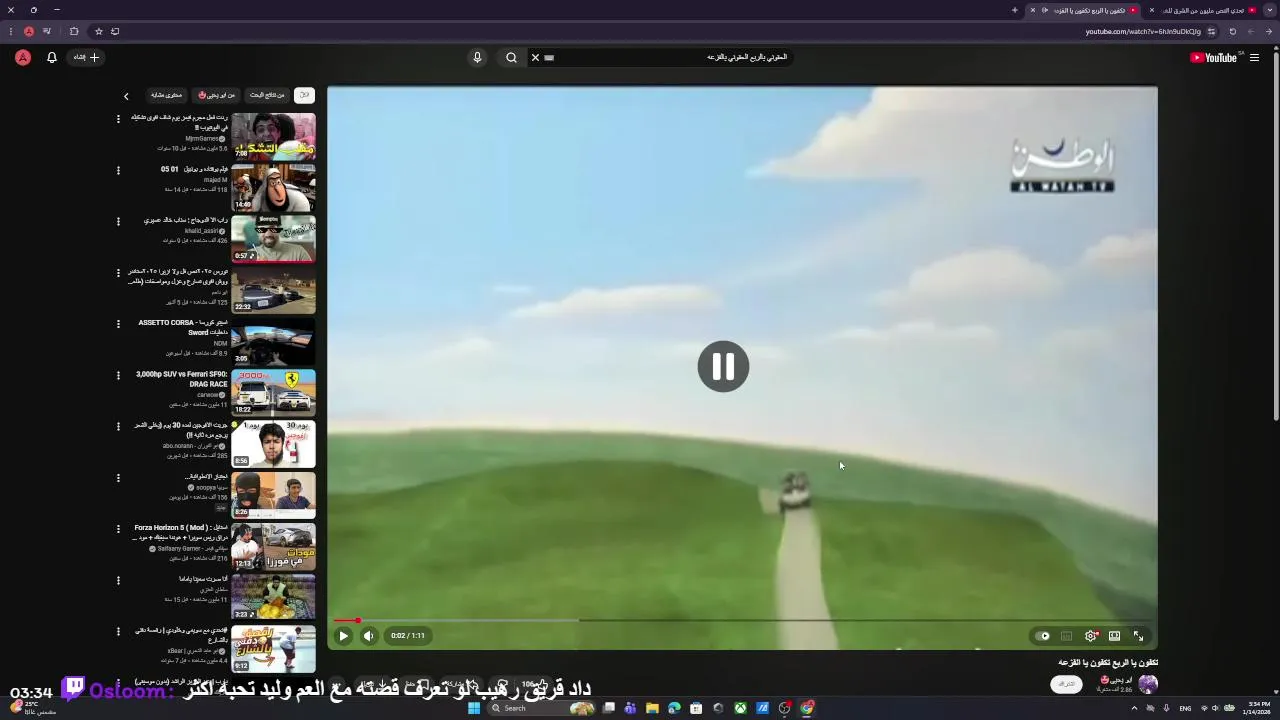Image resolution: width=1280 pixels, height=720 pixels.
Task: Open options menu for the Ferrari SF90 video
Action: click(118, 376)
